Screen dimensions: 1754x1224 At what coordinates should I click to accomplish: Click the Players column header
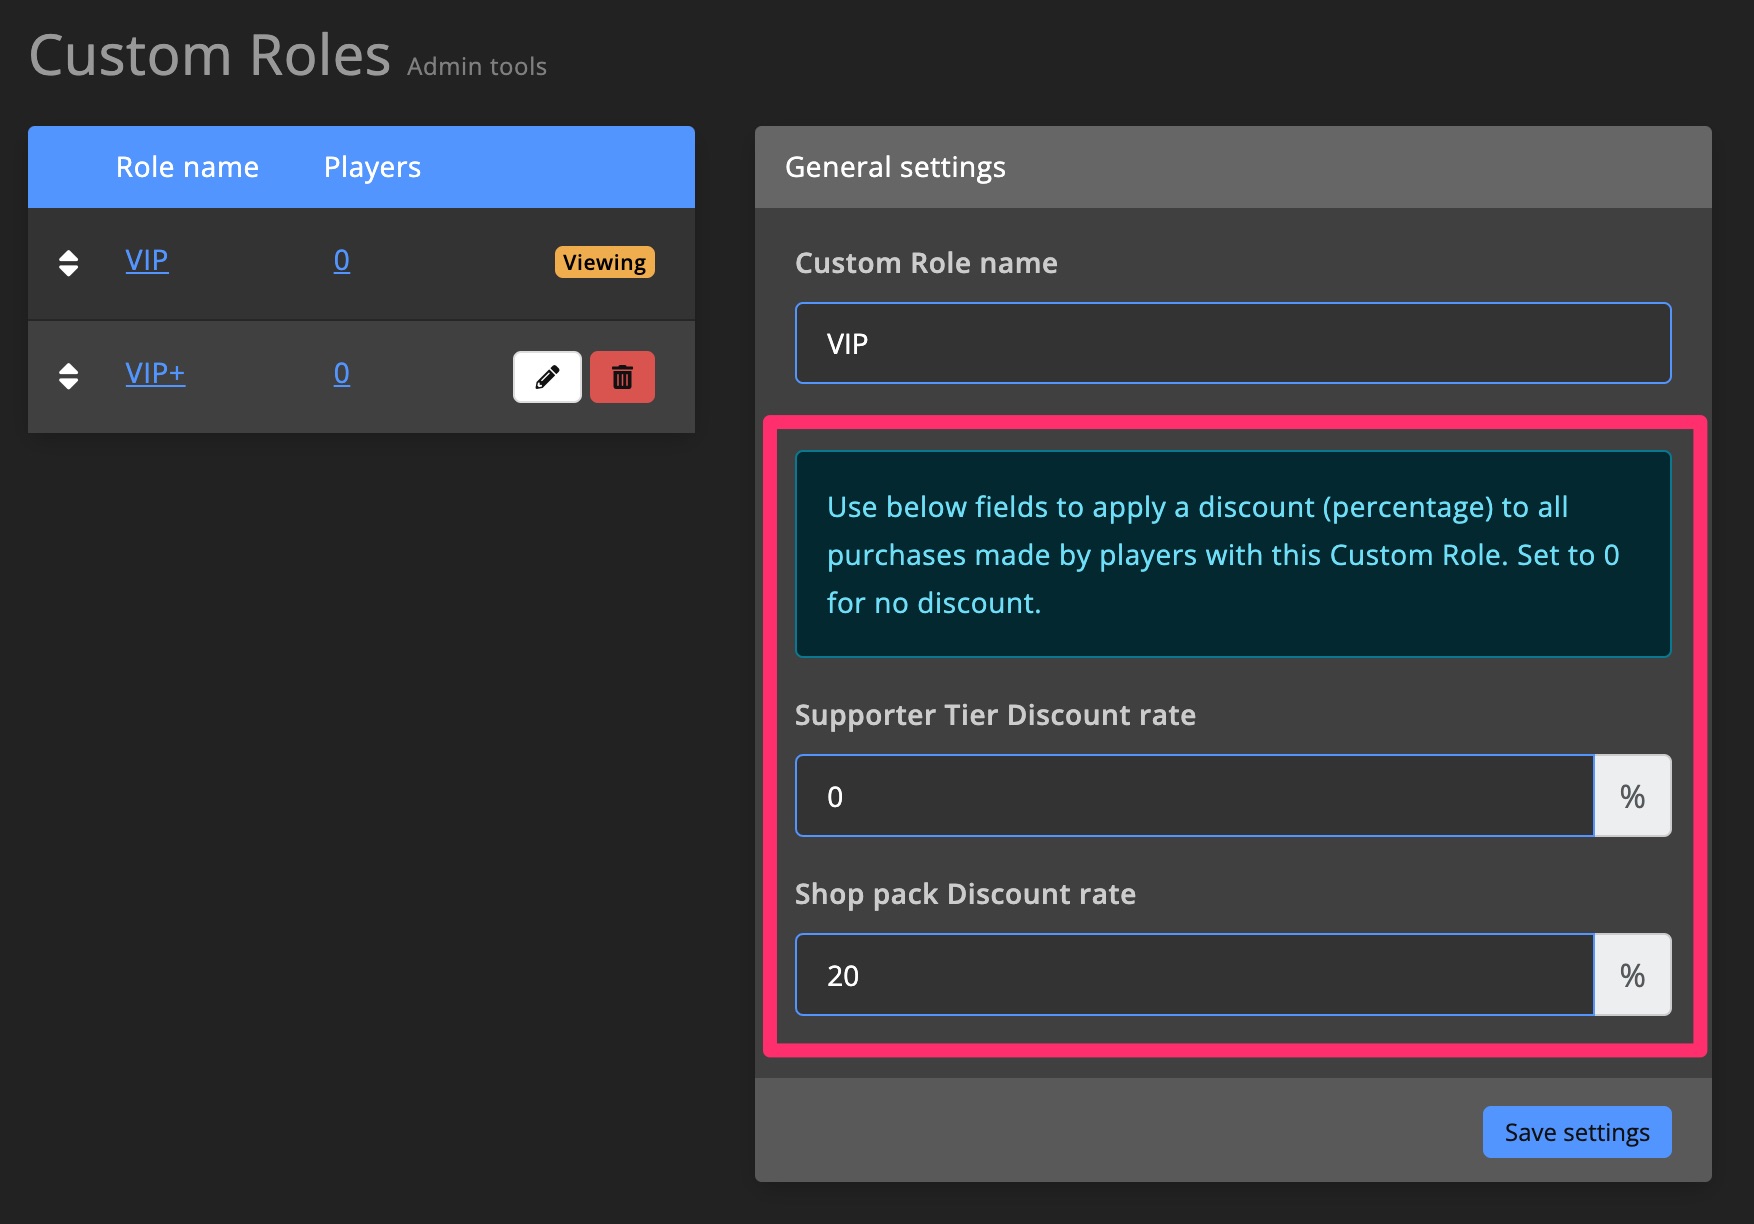372,167
